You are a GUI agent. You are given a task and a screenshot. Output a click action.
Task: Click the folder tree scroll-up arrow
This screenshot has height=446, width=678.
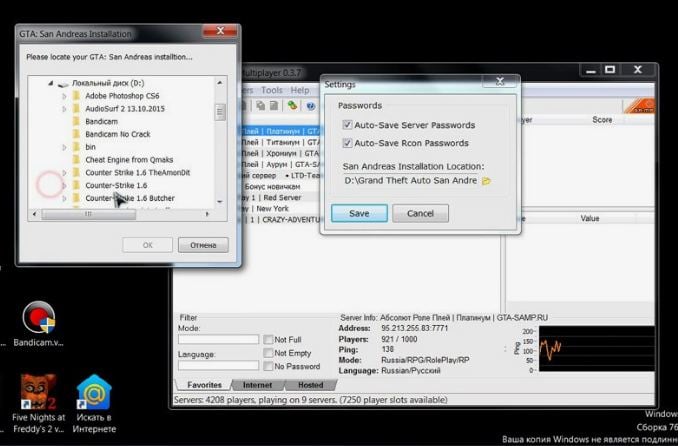click(220, 83)
